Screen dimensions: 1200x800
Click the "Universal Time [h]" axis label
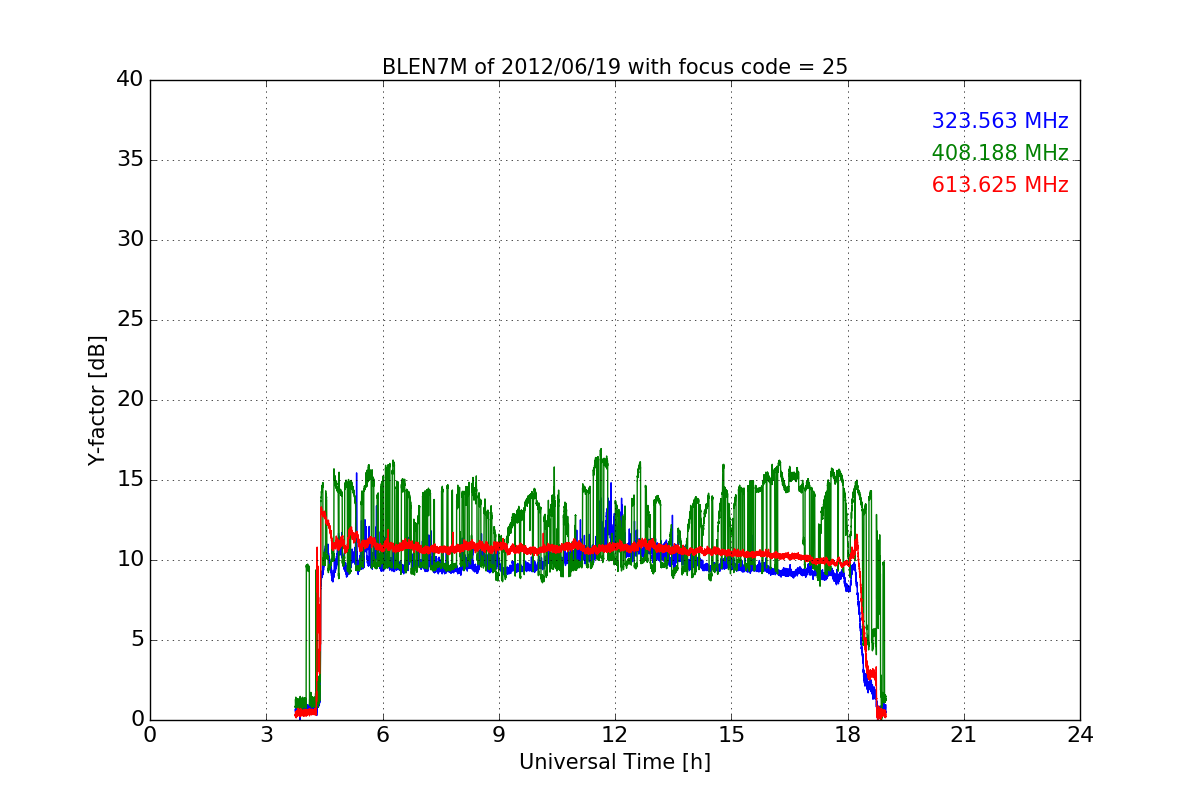tap(615, 762)
